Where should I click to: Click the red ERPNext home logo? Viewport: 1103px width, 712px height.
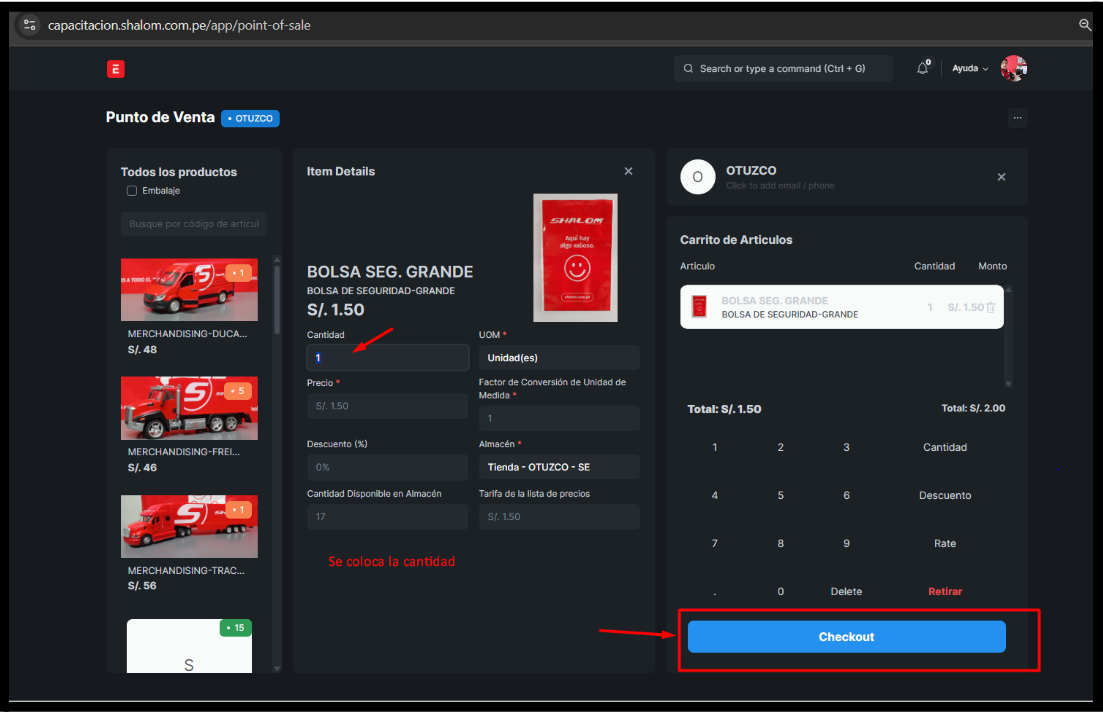point(116,69)
